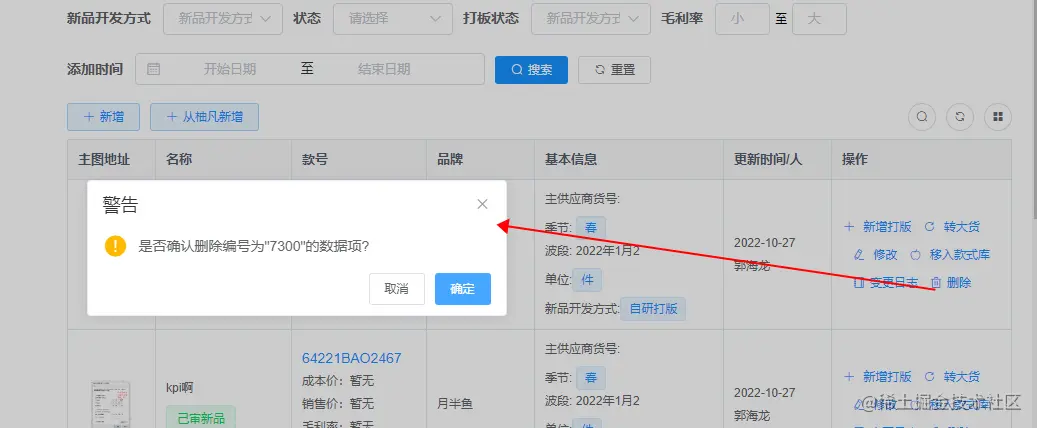
Task: Click the 新增 button
Action: [x=103, y=117]
